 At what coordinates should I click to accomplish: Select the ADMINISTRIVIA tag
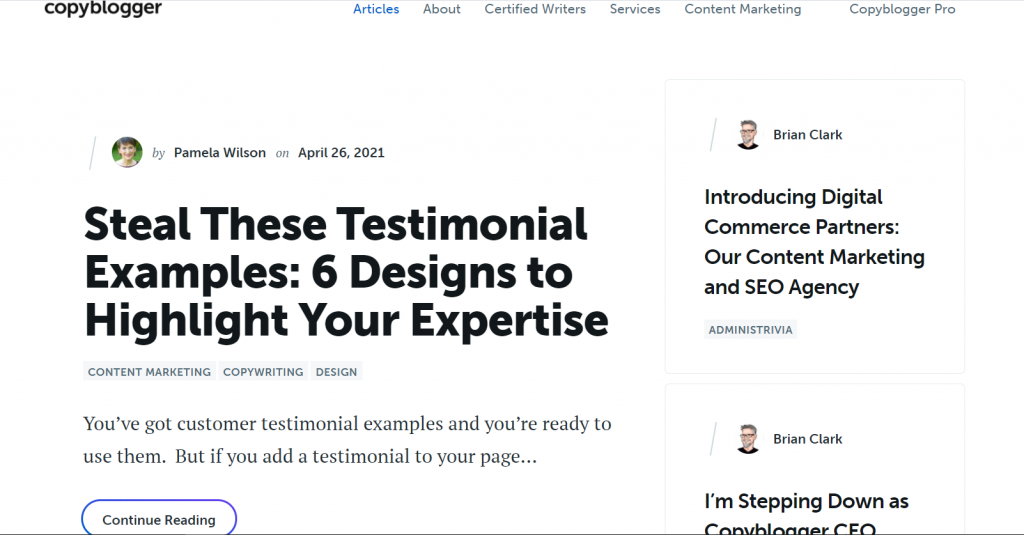(x=750, y=330)
